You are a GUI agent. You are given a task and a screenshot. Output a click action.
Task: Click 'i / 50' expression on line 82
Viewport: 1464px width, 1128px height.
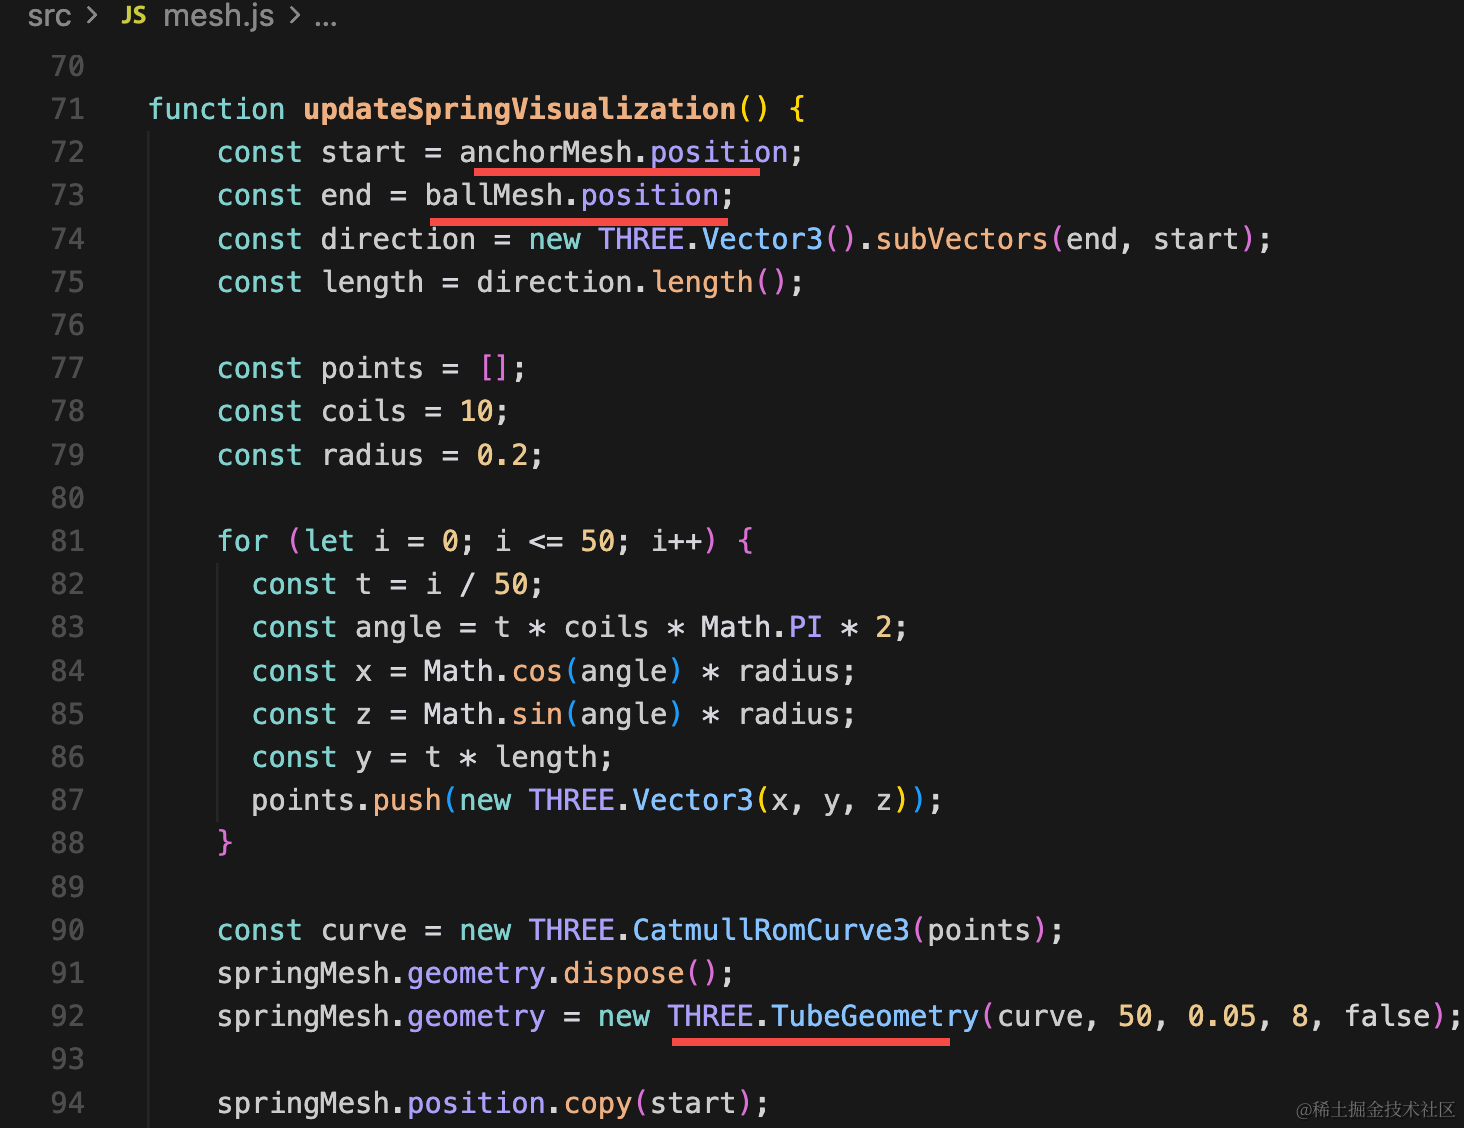tap(477, 584)
